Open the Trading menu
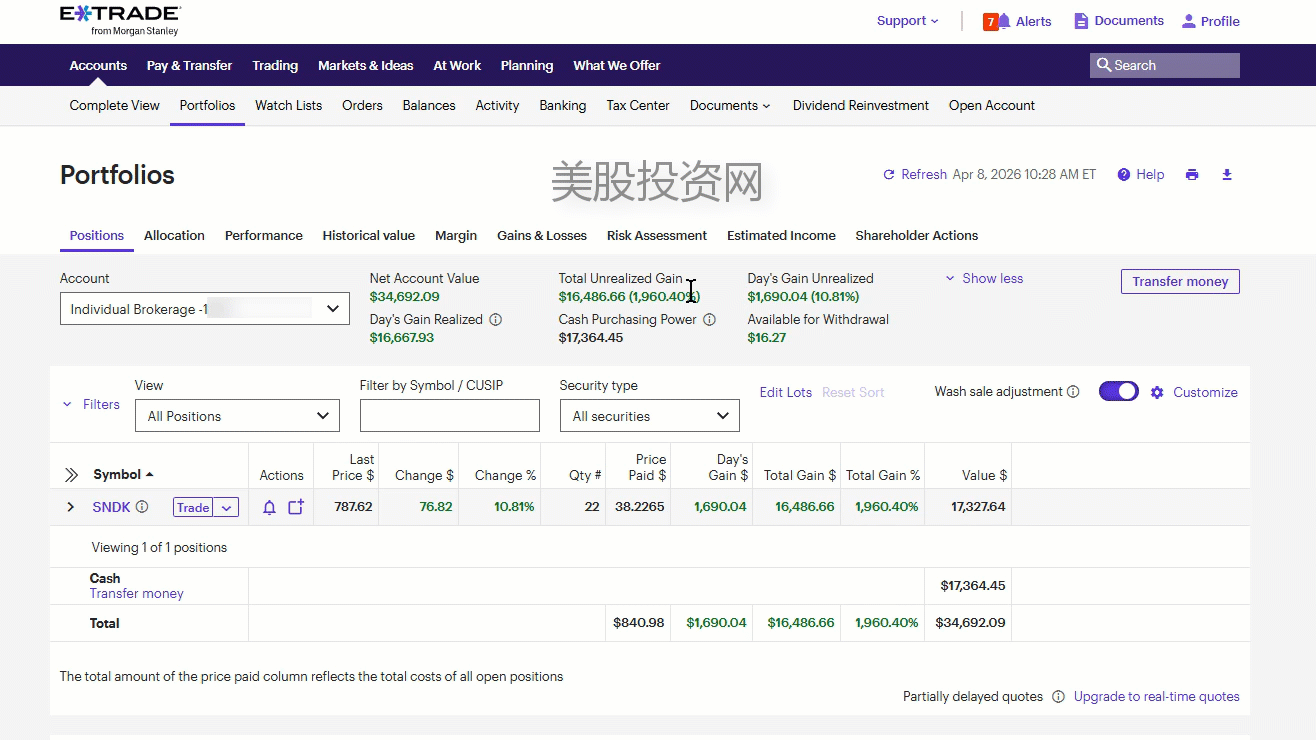The height and width of the screenshot is (740, 1316). tap(275, 66)
